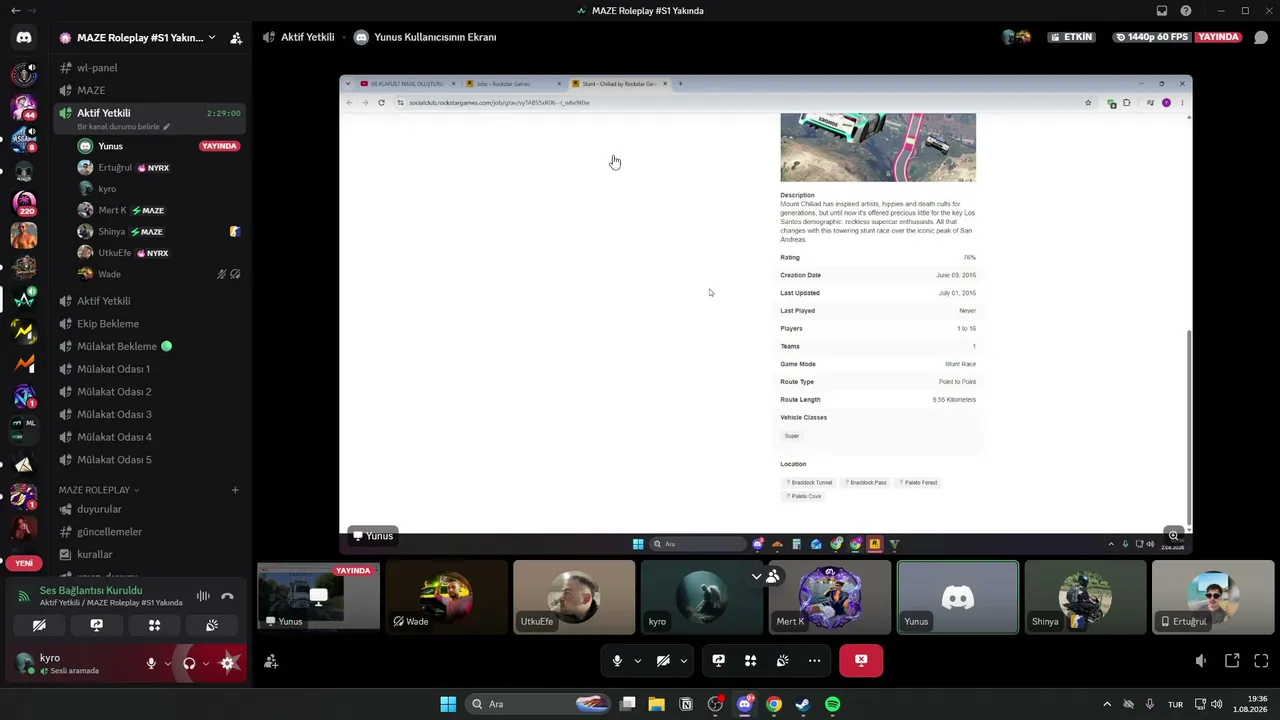Image resolution: width=1280 pixels, height=720 pixels.
Task: Open the Notion app on the taskbar
Action: pyautogui.click(x=685, y=704)
